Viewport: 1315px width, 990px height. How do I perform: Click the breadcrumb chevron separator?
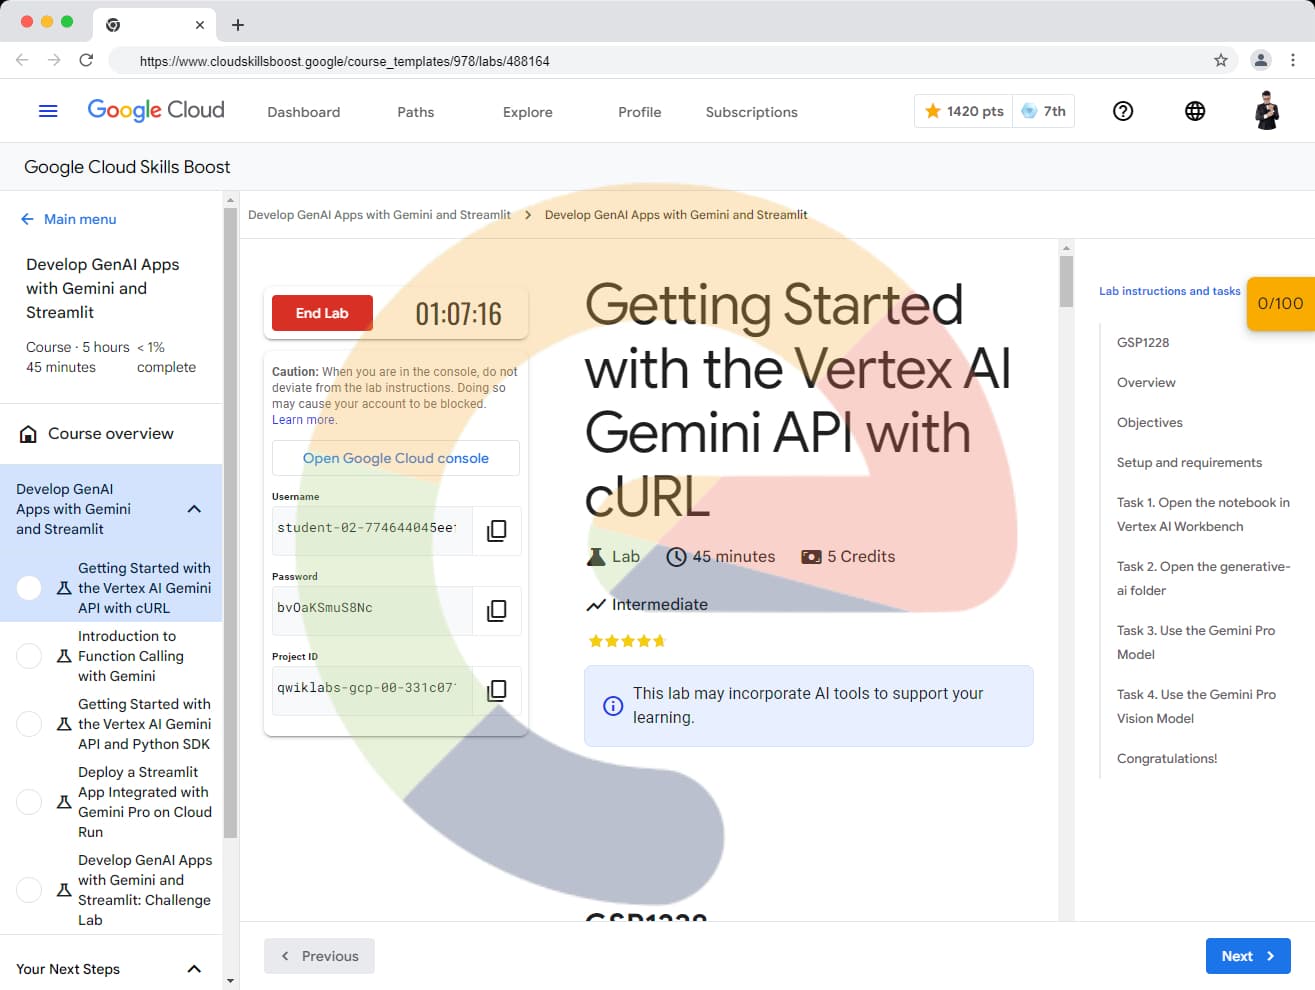(x=528, y=215)
